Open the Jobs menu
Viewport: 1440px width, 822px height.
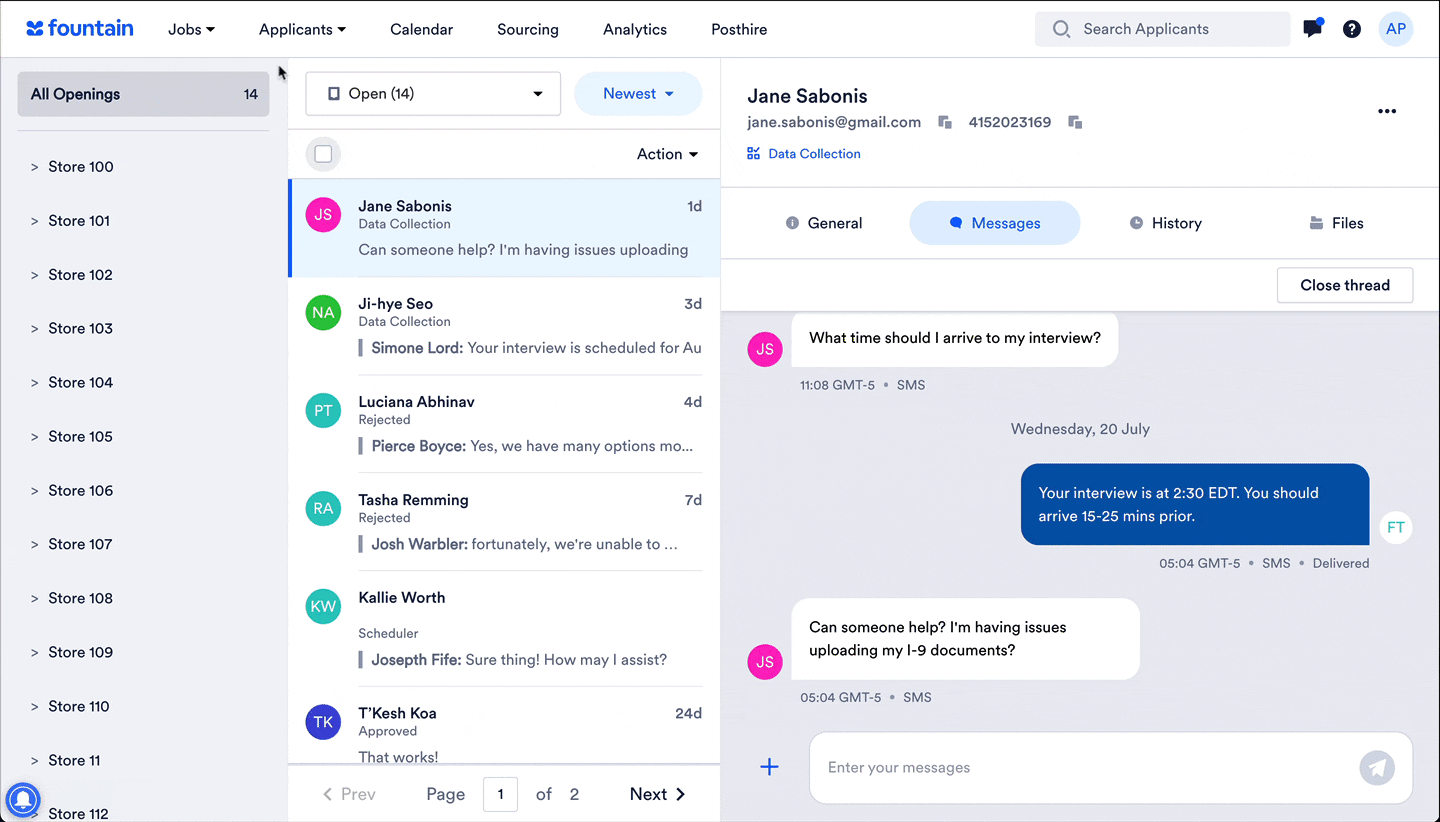click(190, 29)
